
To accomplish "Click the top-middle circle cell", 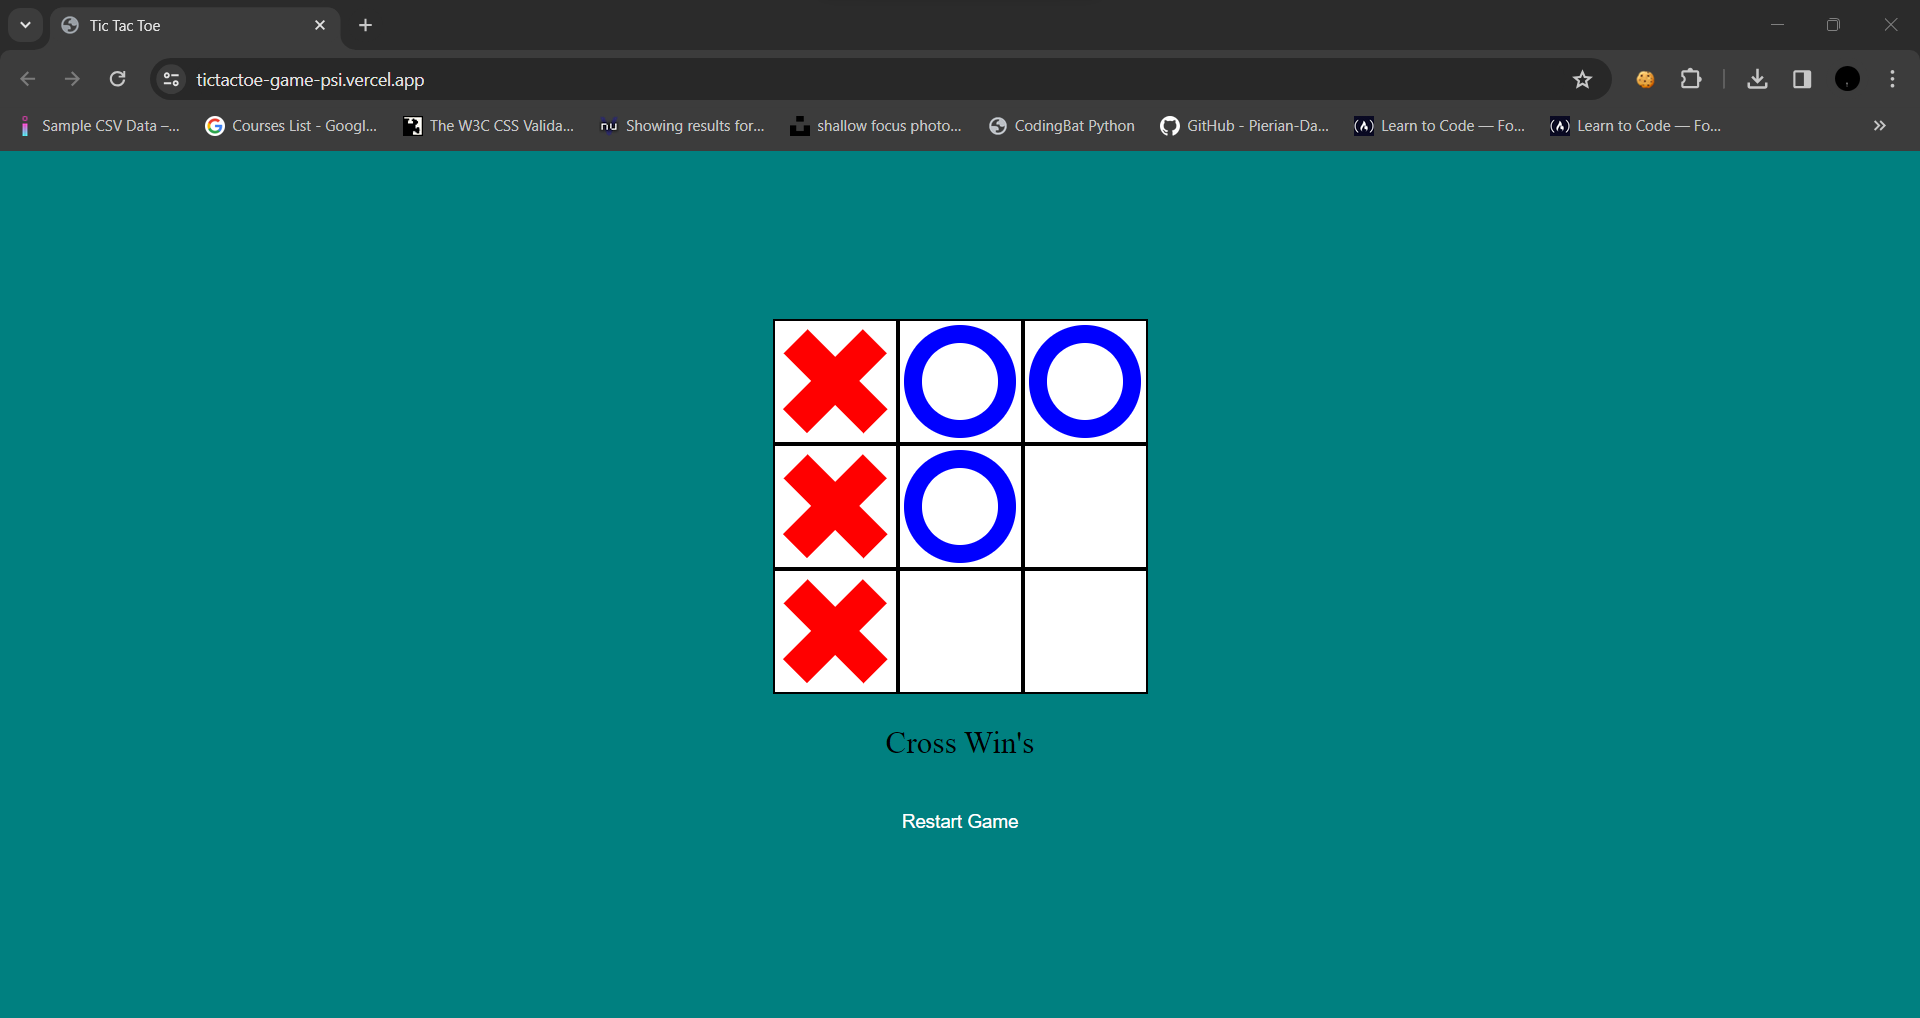I will click(960, 381).
